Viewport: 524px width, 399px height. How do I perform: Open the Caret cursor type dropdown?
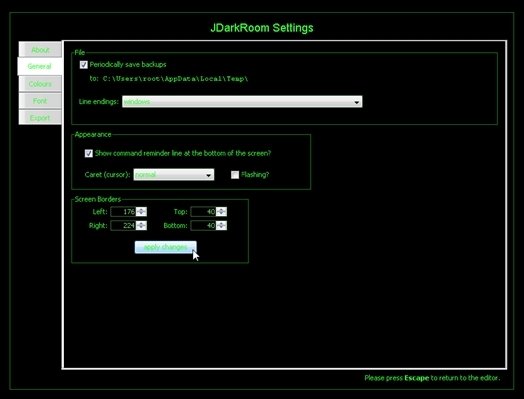pos(174,174)
